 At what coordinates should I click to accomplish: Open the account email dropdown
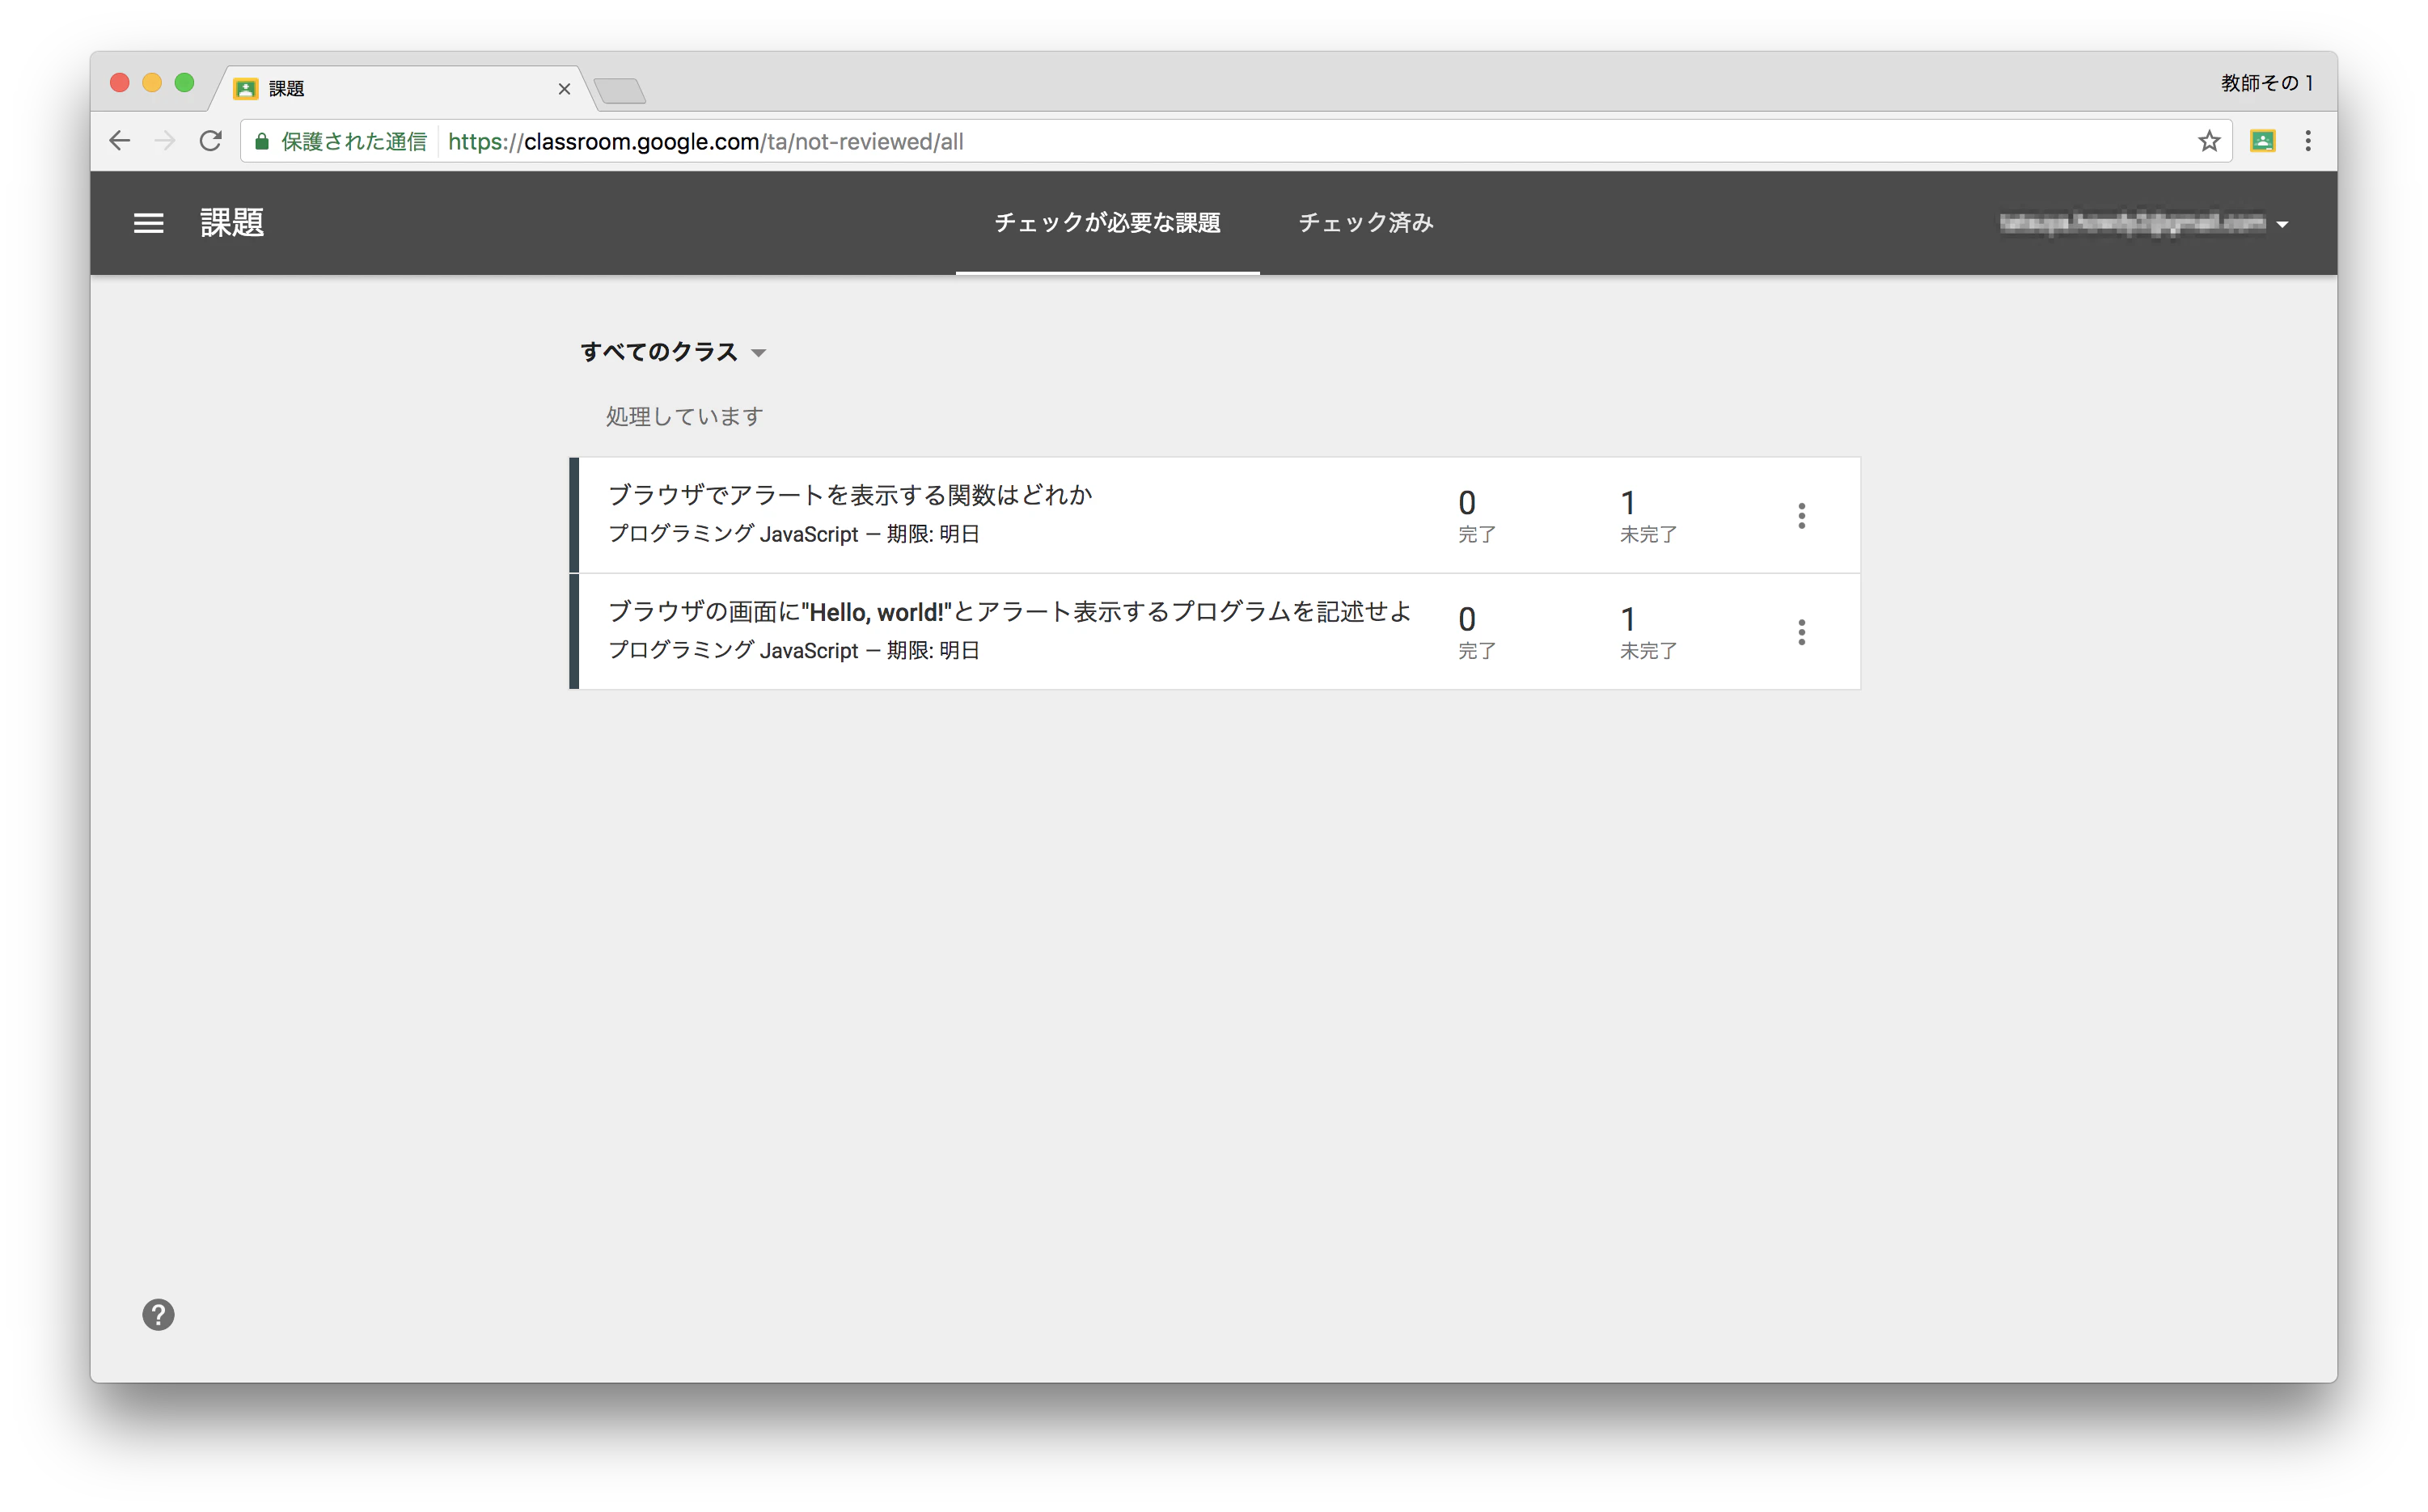pyautogui.click(x=2144, y=223)
